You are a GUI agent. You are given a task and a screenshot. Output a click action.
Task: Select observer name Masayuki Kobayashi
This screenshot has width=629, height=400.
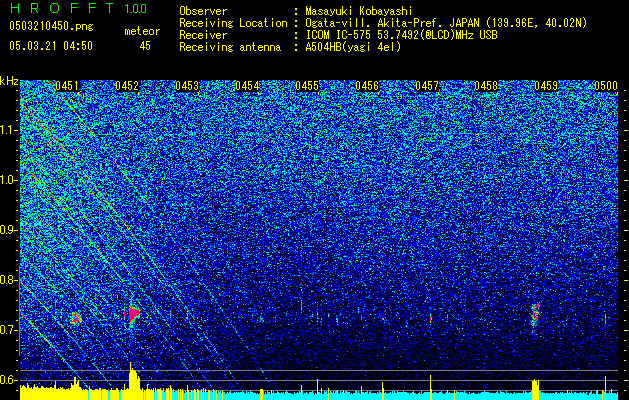(x=359, y=11)
